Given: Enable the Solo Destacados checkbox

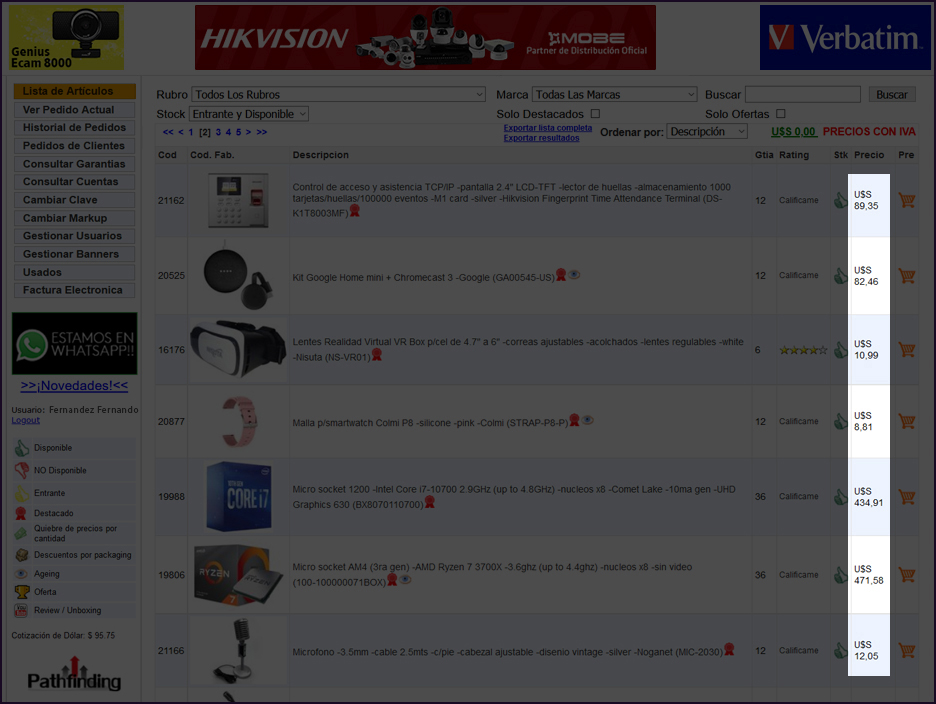Looking at the screenshot, I should 595,114.
